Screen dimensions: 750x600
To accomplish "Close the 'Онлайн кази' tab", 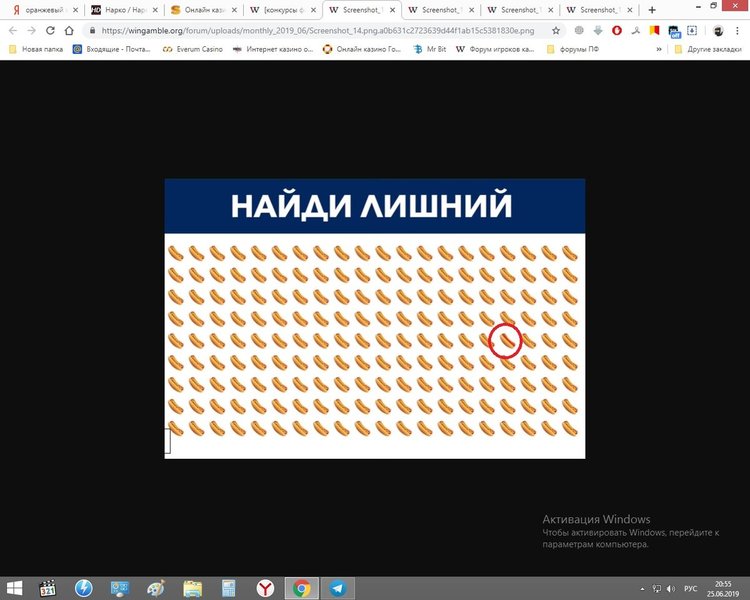I will coord(234,10).
